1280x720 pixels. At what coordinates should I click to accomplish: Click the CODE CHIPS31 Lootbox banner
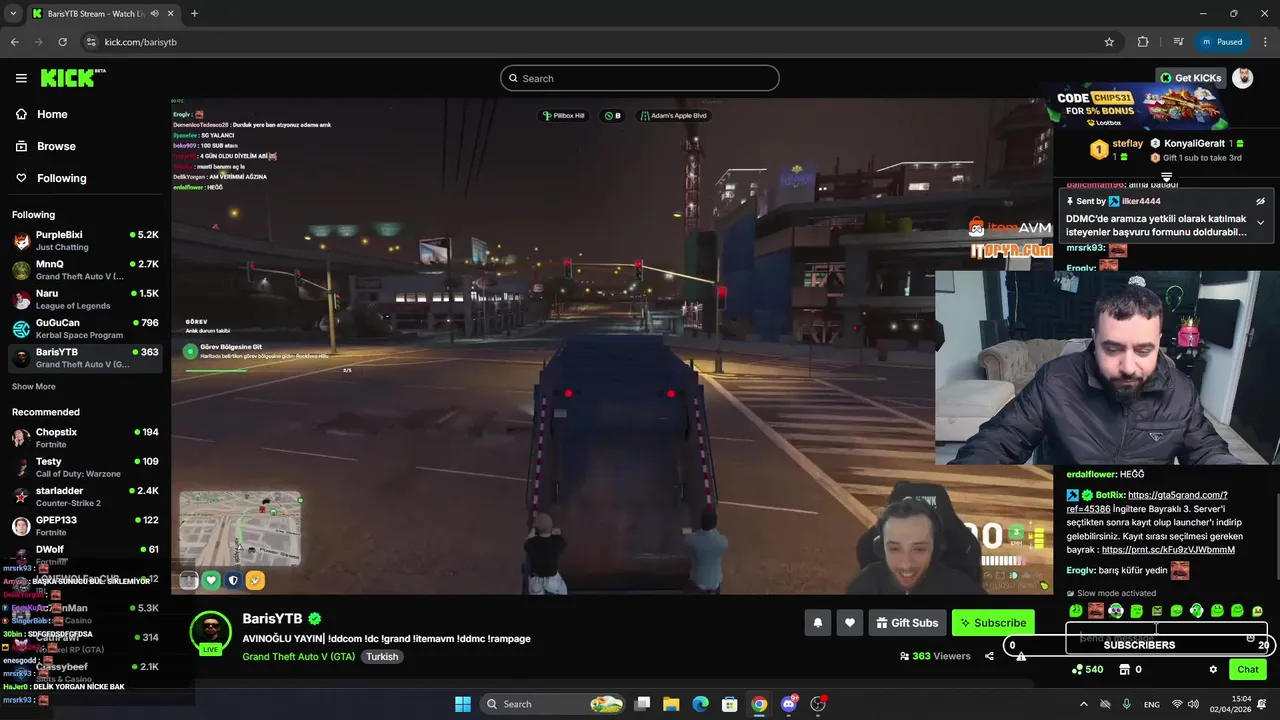pyautogui.click(x=1140, y=105)
